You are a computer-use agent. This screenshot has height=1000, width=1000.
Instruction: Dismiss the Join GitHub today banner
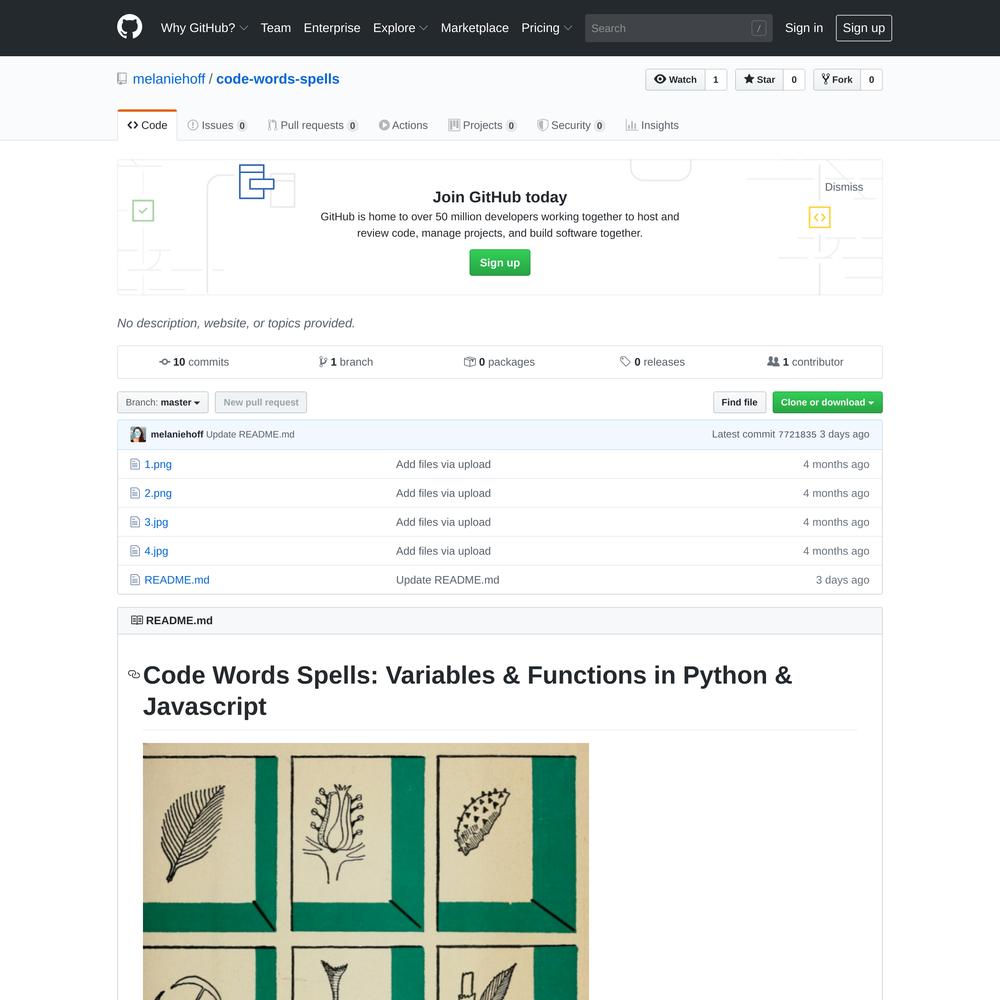point(844,187)
